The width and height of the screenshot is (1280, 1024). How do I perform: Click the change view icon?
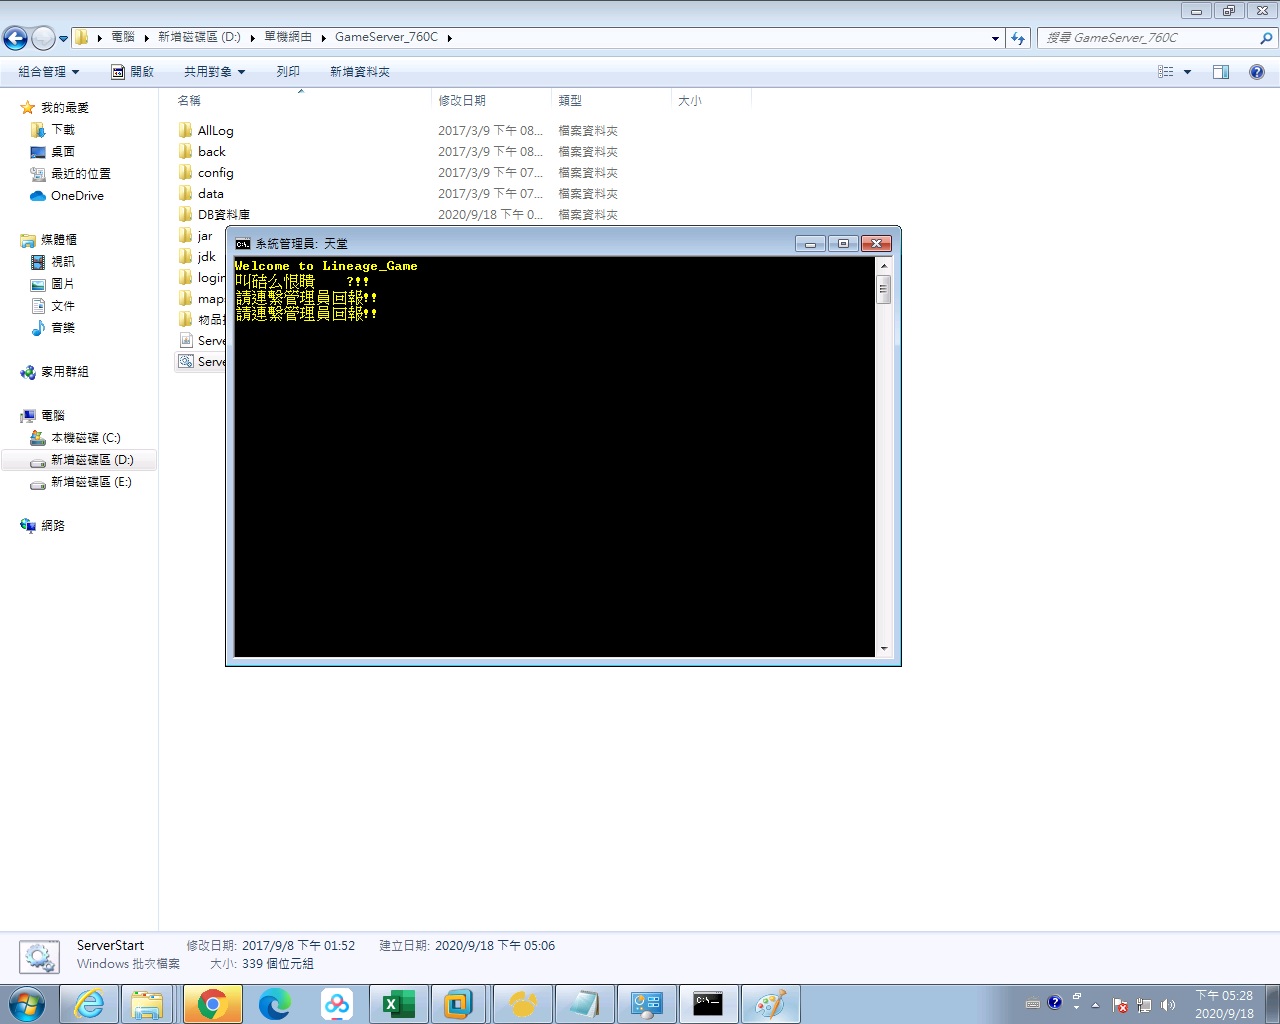(1165, 72)
